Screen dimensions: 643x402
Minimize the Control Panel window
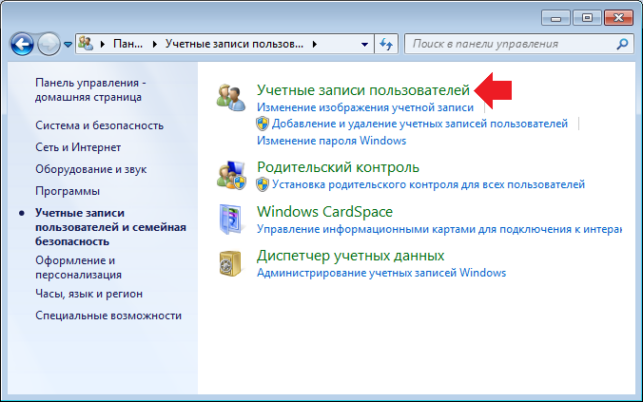556,18
